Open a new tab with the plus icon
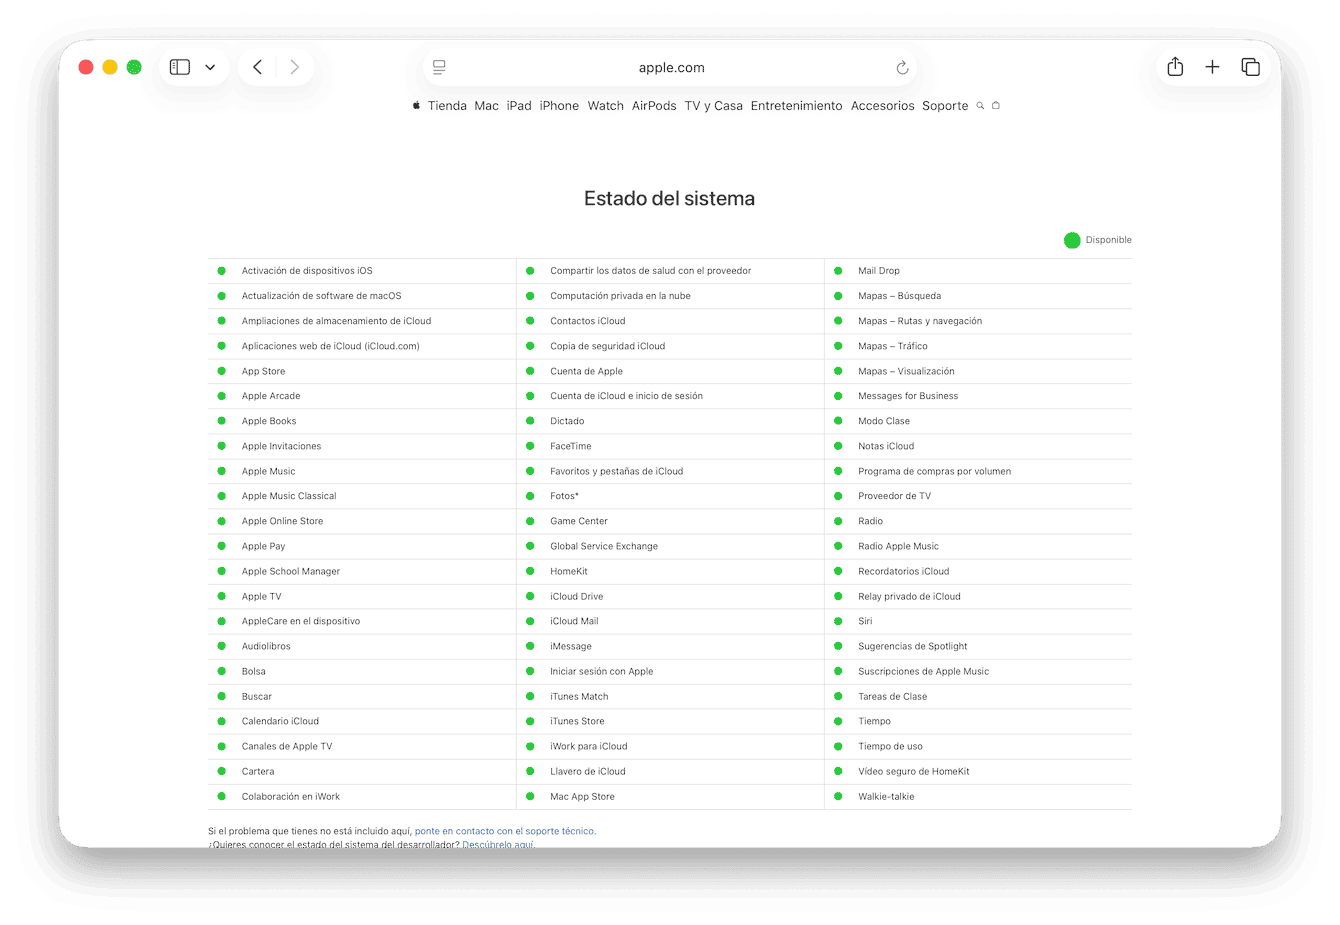This screenshot has width=1340, height=925. pyautogui.click(x=1212, y=67)
